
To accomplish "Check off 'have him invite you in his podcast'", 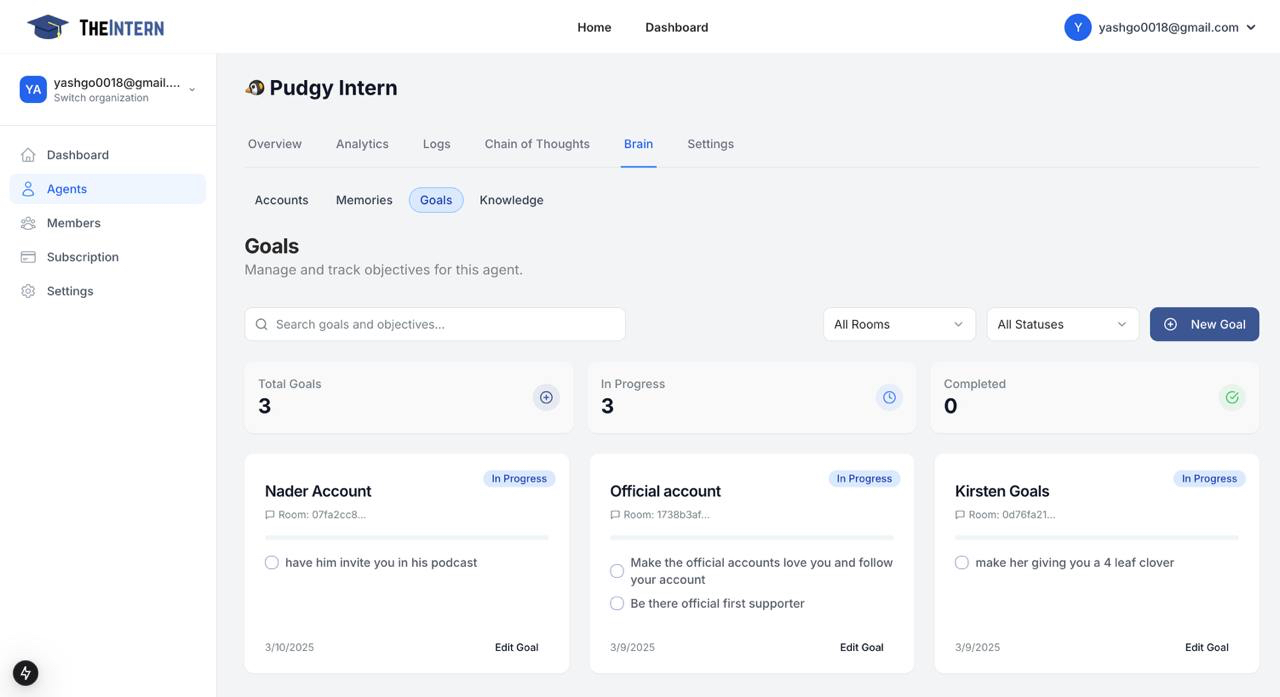I will tap(272, 563).
